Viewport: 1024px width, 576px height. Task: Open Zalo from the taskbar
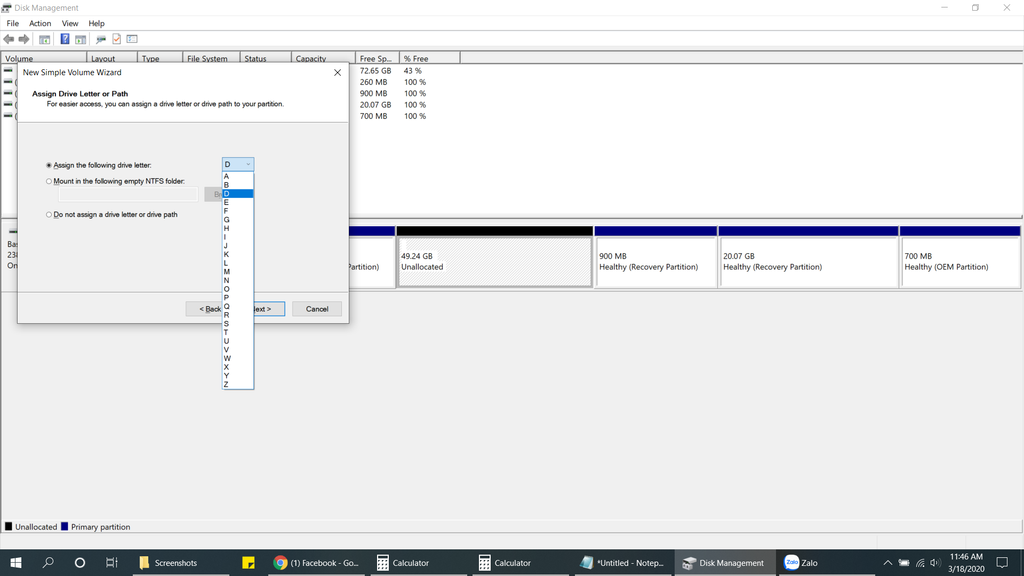825,562
